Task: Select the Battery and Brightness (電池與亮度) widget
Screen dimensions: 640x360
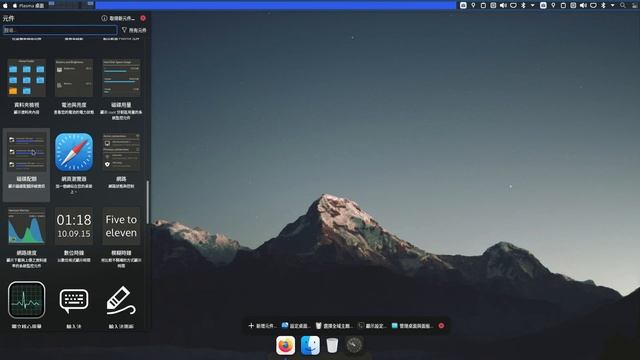Action: pos(74,86)
